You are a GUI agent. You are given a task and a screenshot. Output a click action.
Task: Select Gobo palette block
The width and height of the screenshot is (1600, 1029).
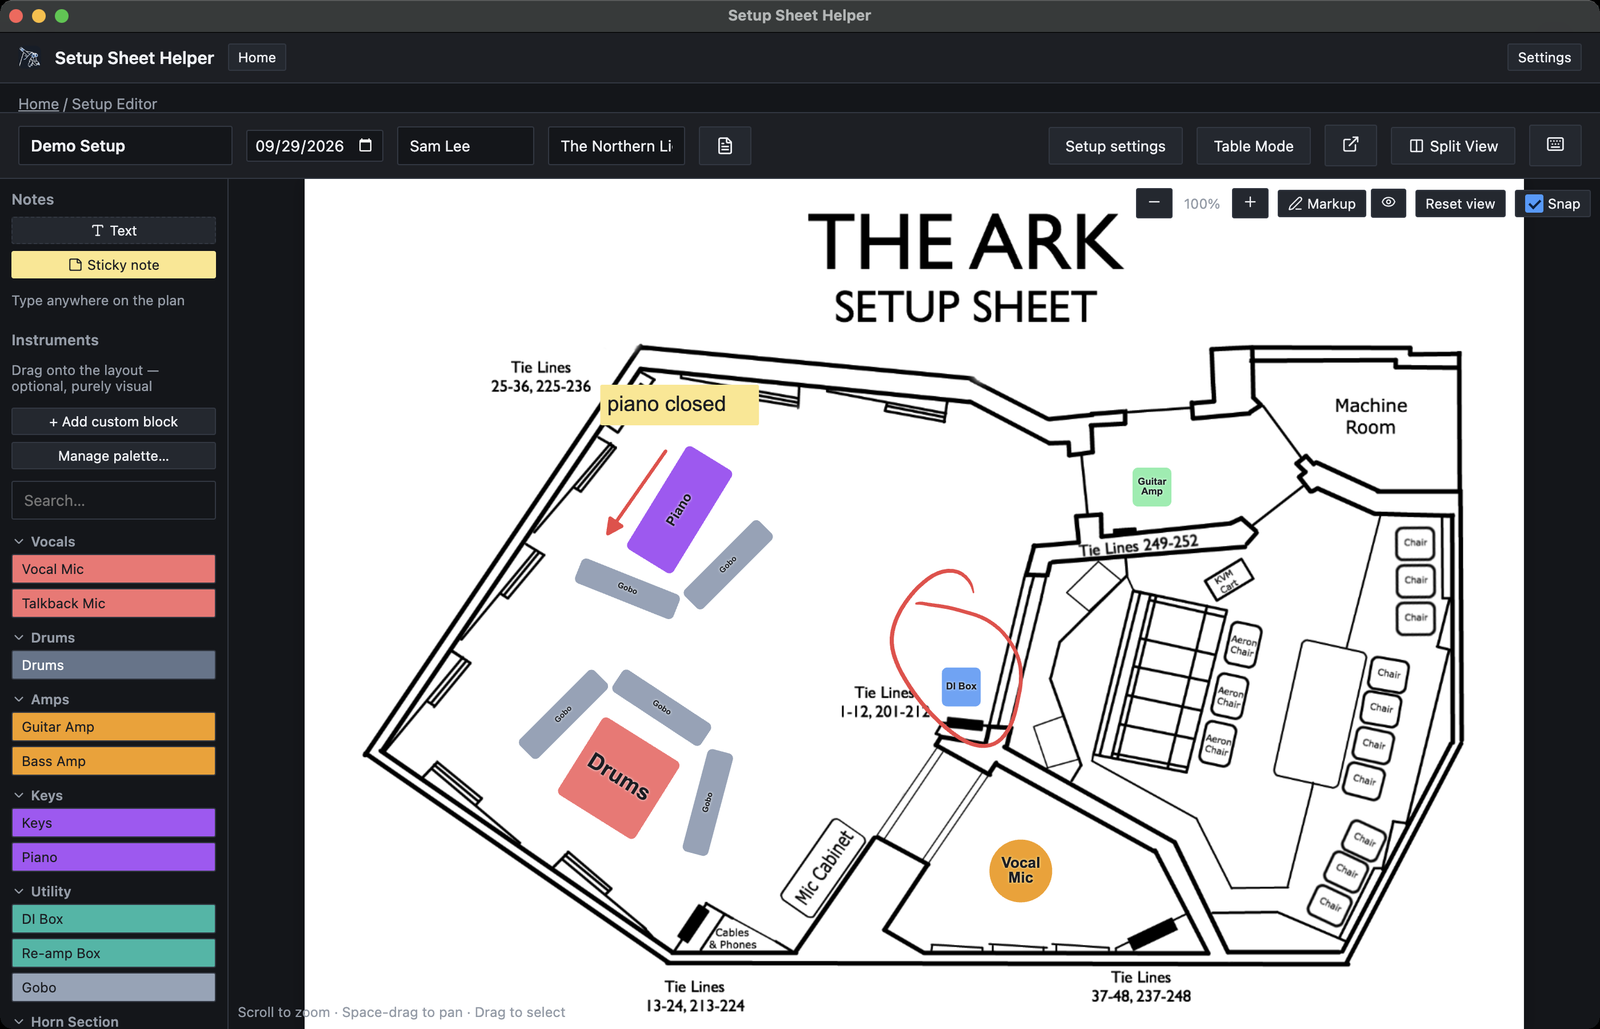pyautogui.click(x=113, y=987)
